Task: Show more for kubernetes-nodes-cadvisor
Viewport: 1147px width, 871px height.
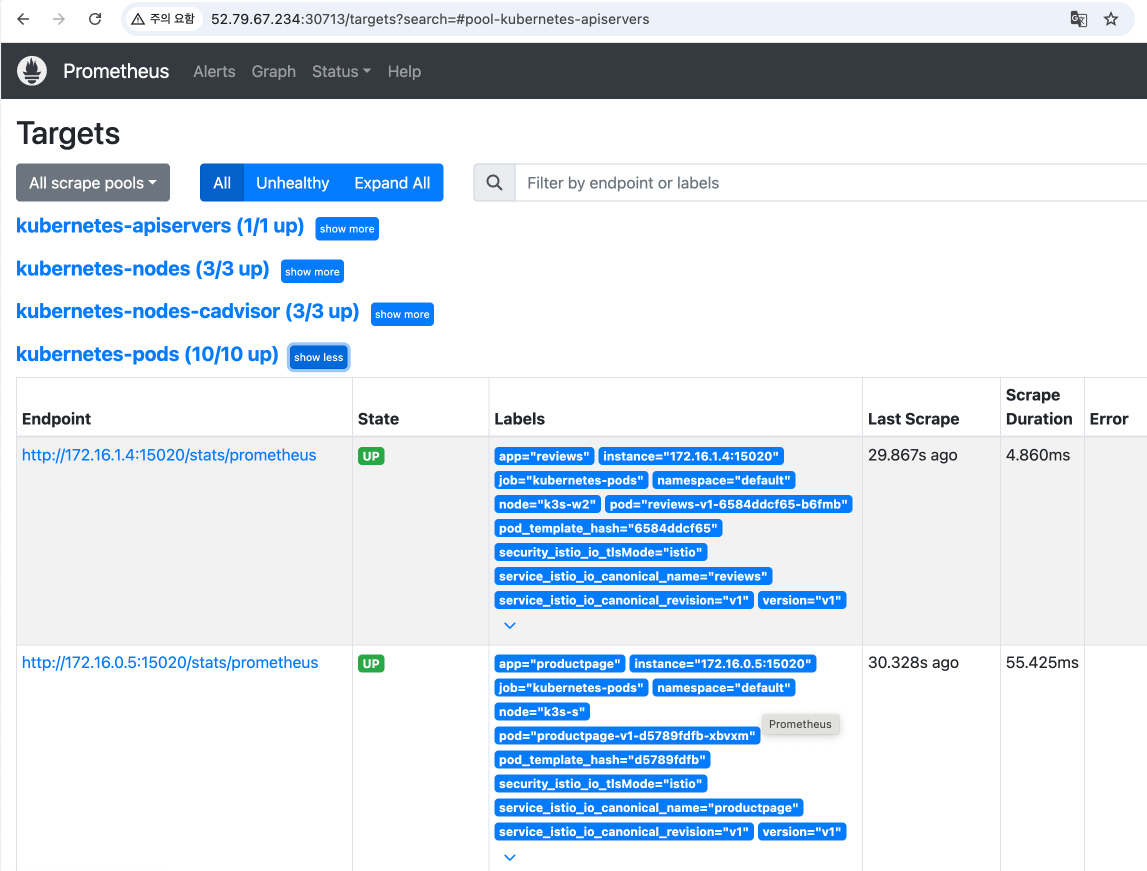Action: click(x=402, y=314)
